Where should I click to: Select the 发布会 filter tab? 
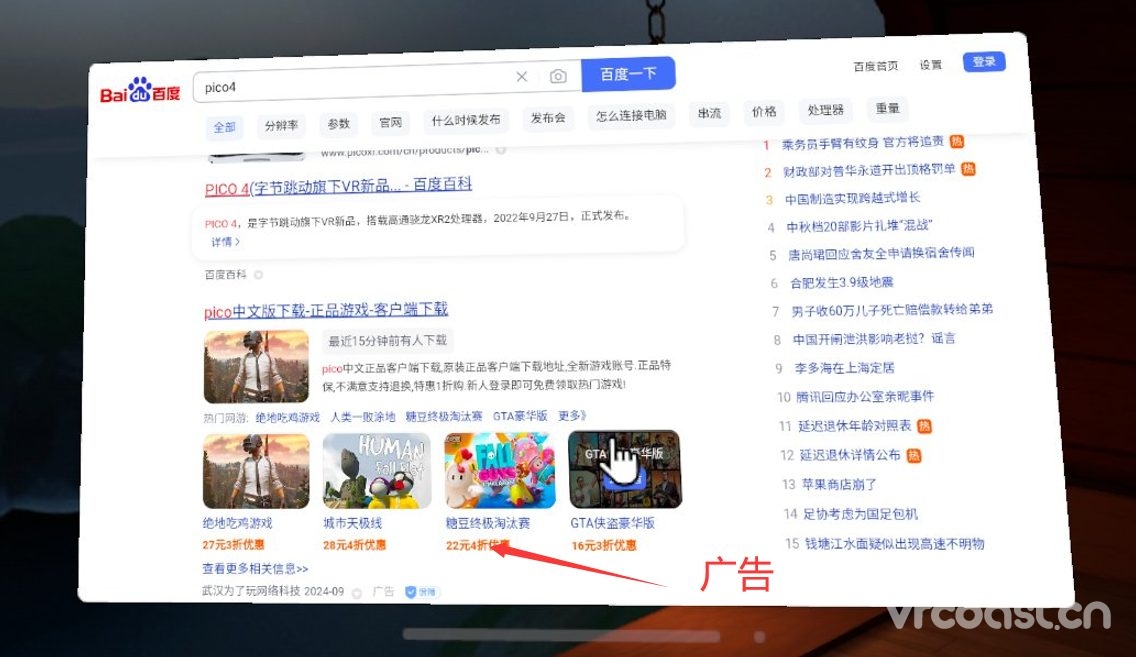548,118
